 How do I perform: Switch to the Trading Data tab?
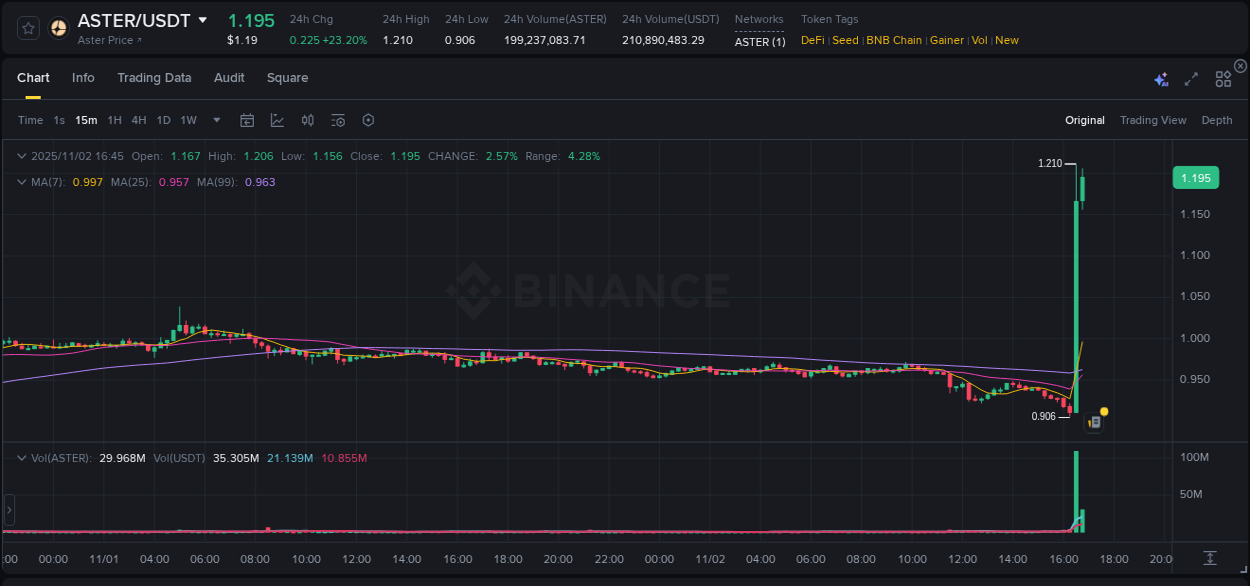coord(154,77)
